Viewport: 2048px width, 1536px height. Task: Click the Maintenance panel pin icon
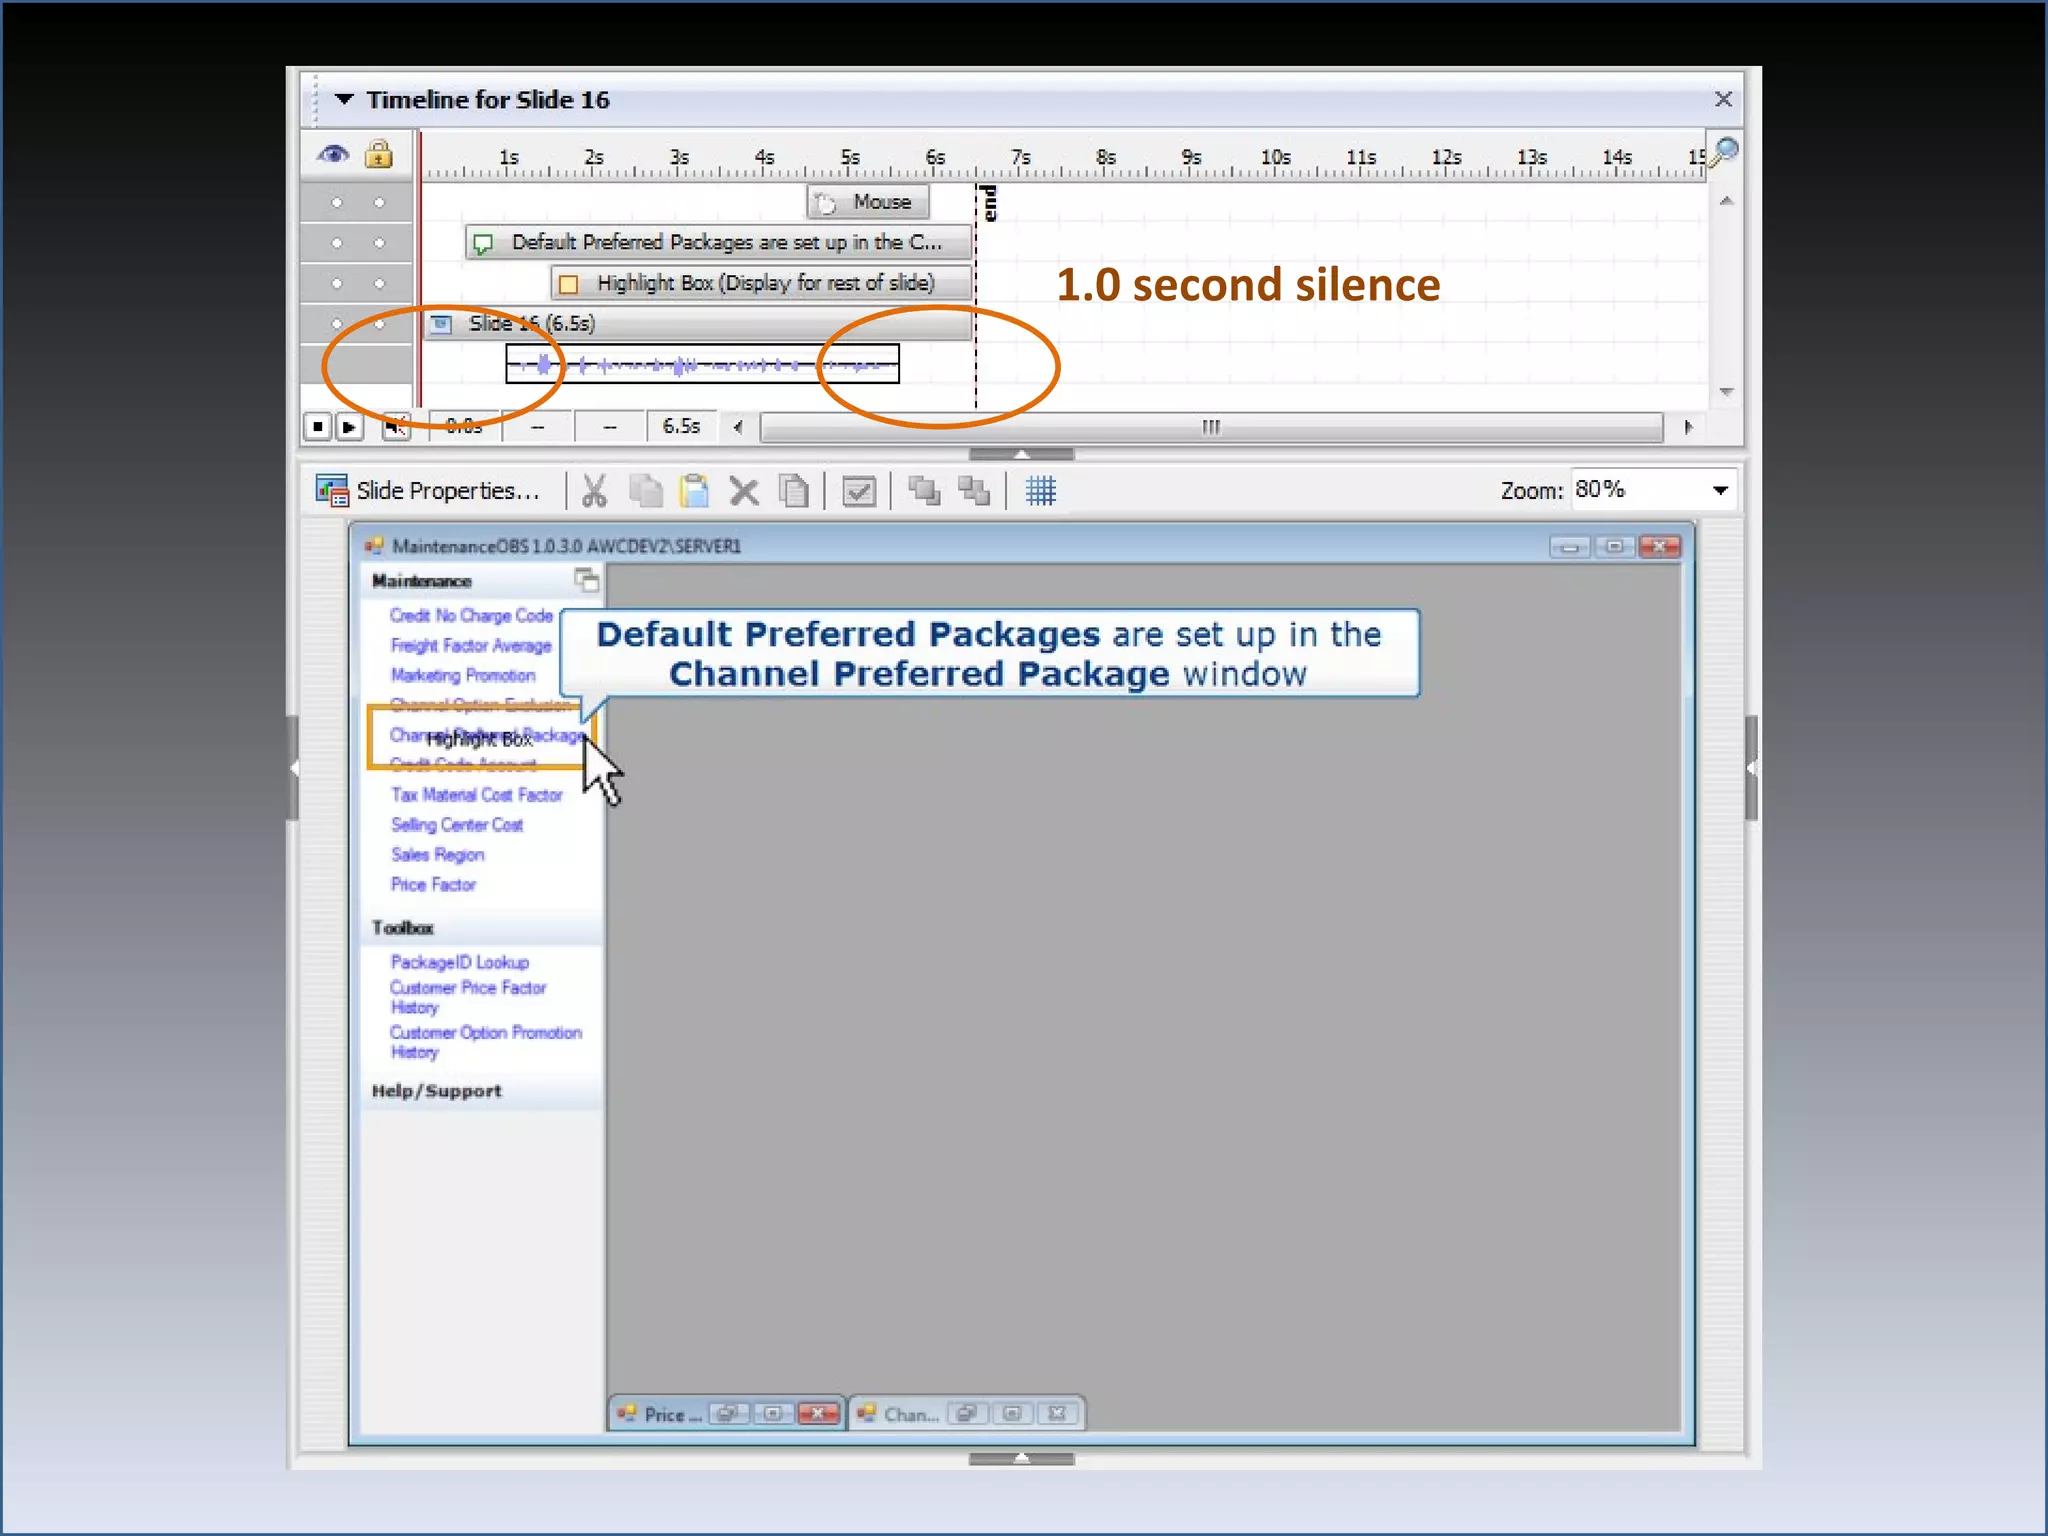click(587, 579)
